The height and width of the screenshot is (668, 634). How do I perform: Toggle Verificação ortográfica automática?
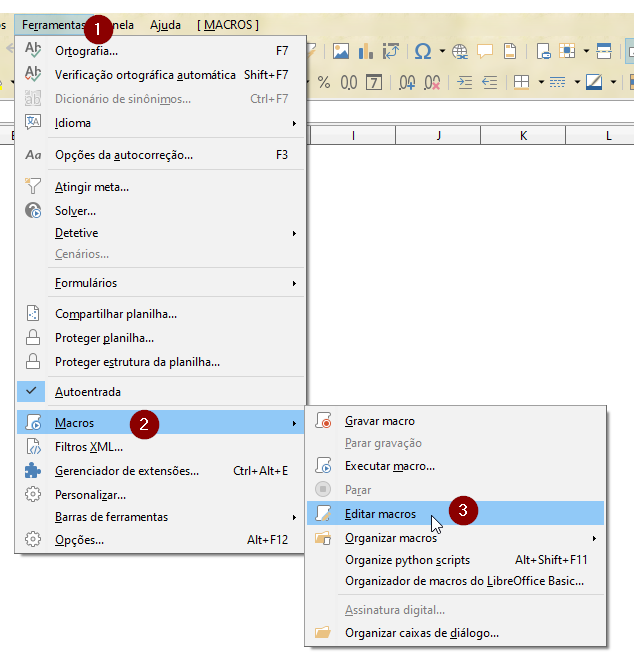click(161, 75)
